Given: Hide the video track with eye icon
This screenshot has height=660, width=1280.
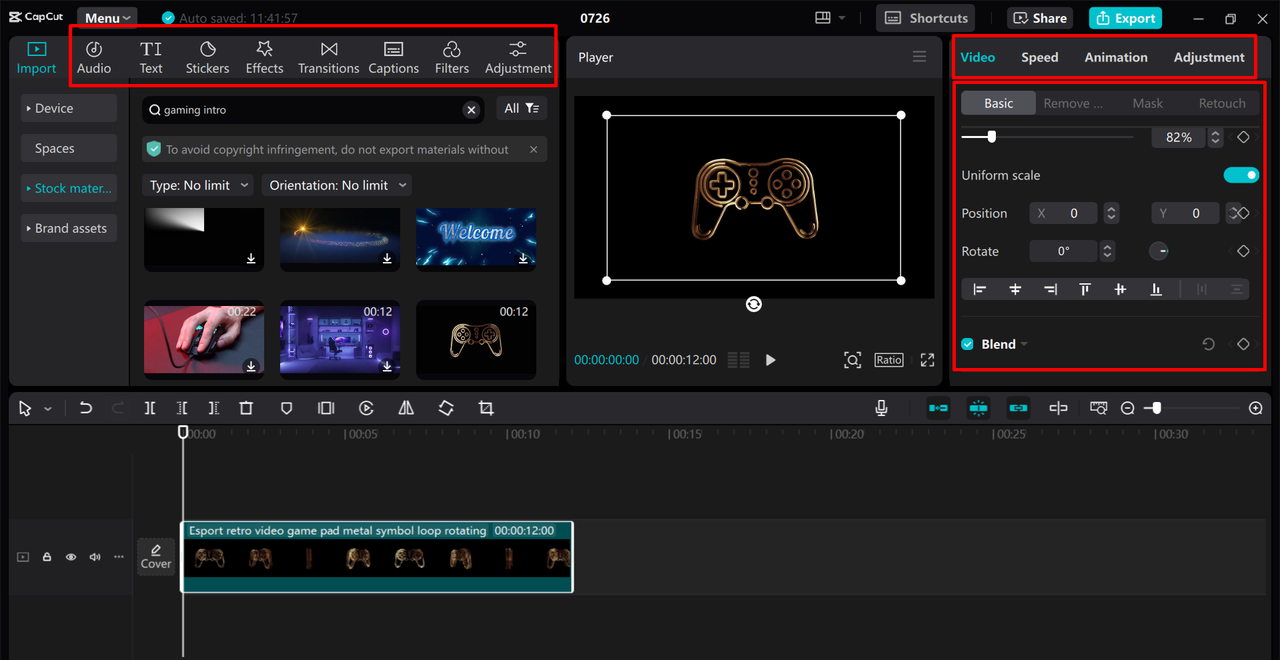Looking at the screenshot, I should [71, 557].
